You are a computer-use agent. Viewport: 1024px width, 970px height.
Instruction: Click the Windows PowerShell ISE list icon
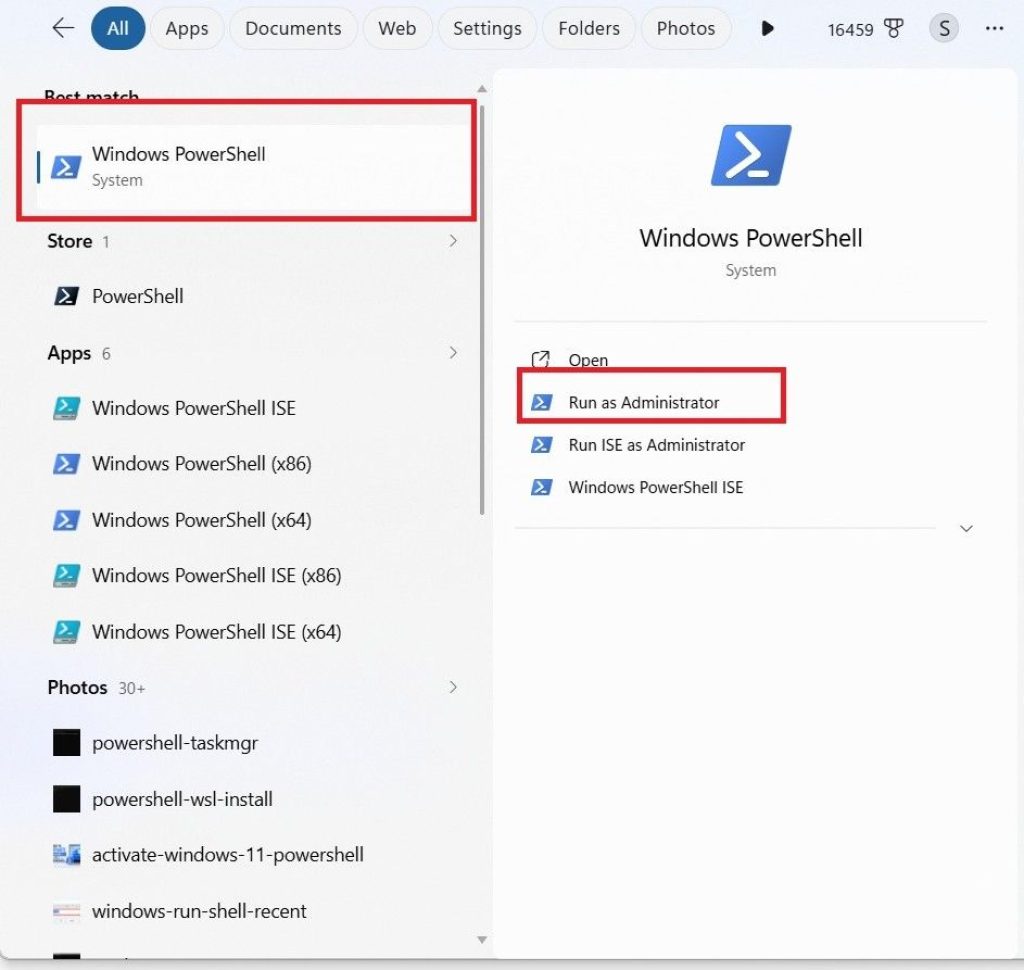(67, 408)
